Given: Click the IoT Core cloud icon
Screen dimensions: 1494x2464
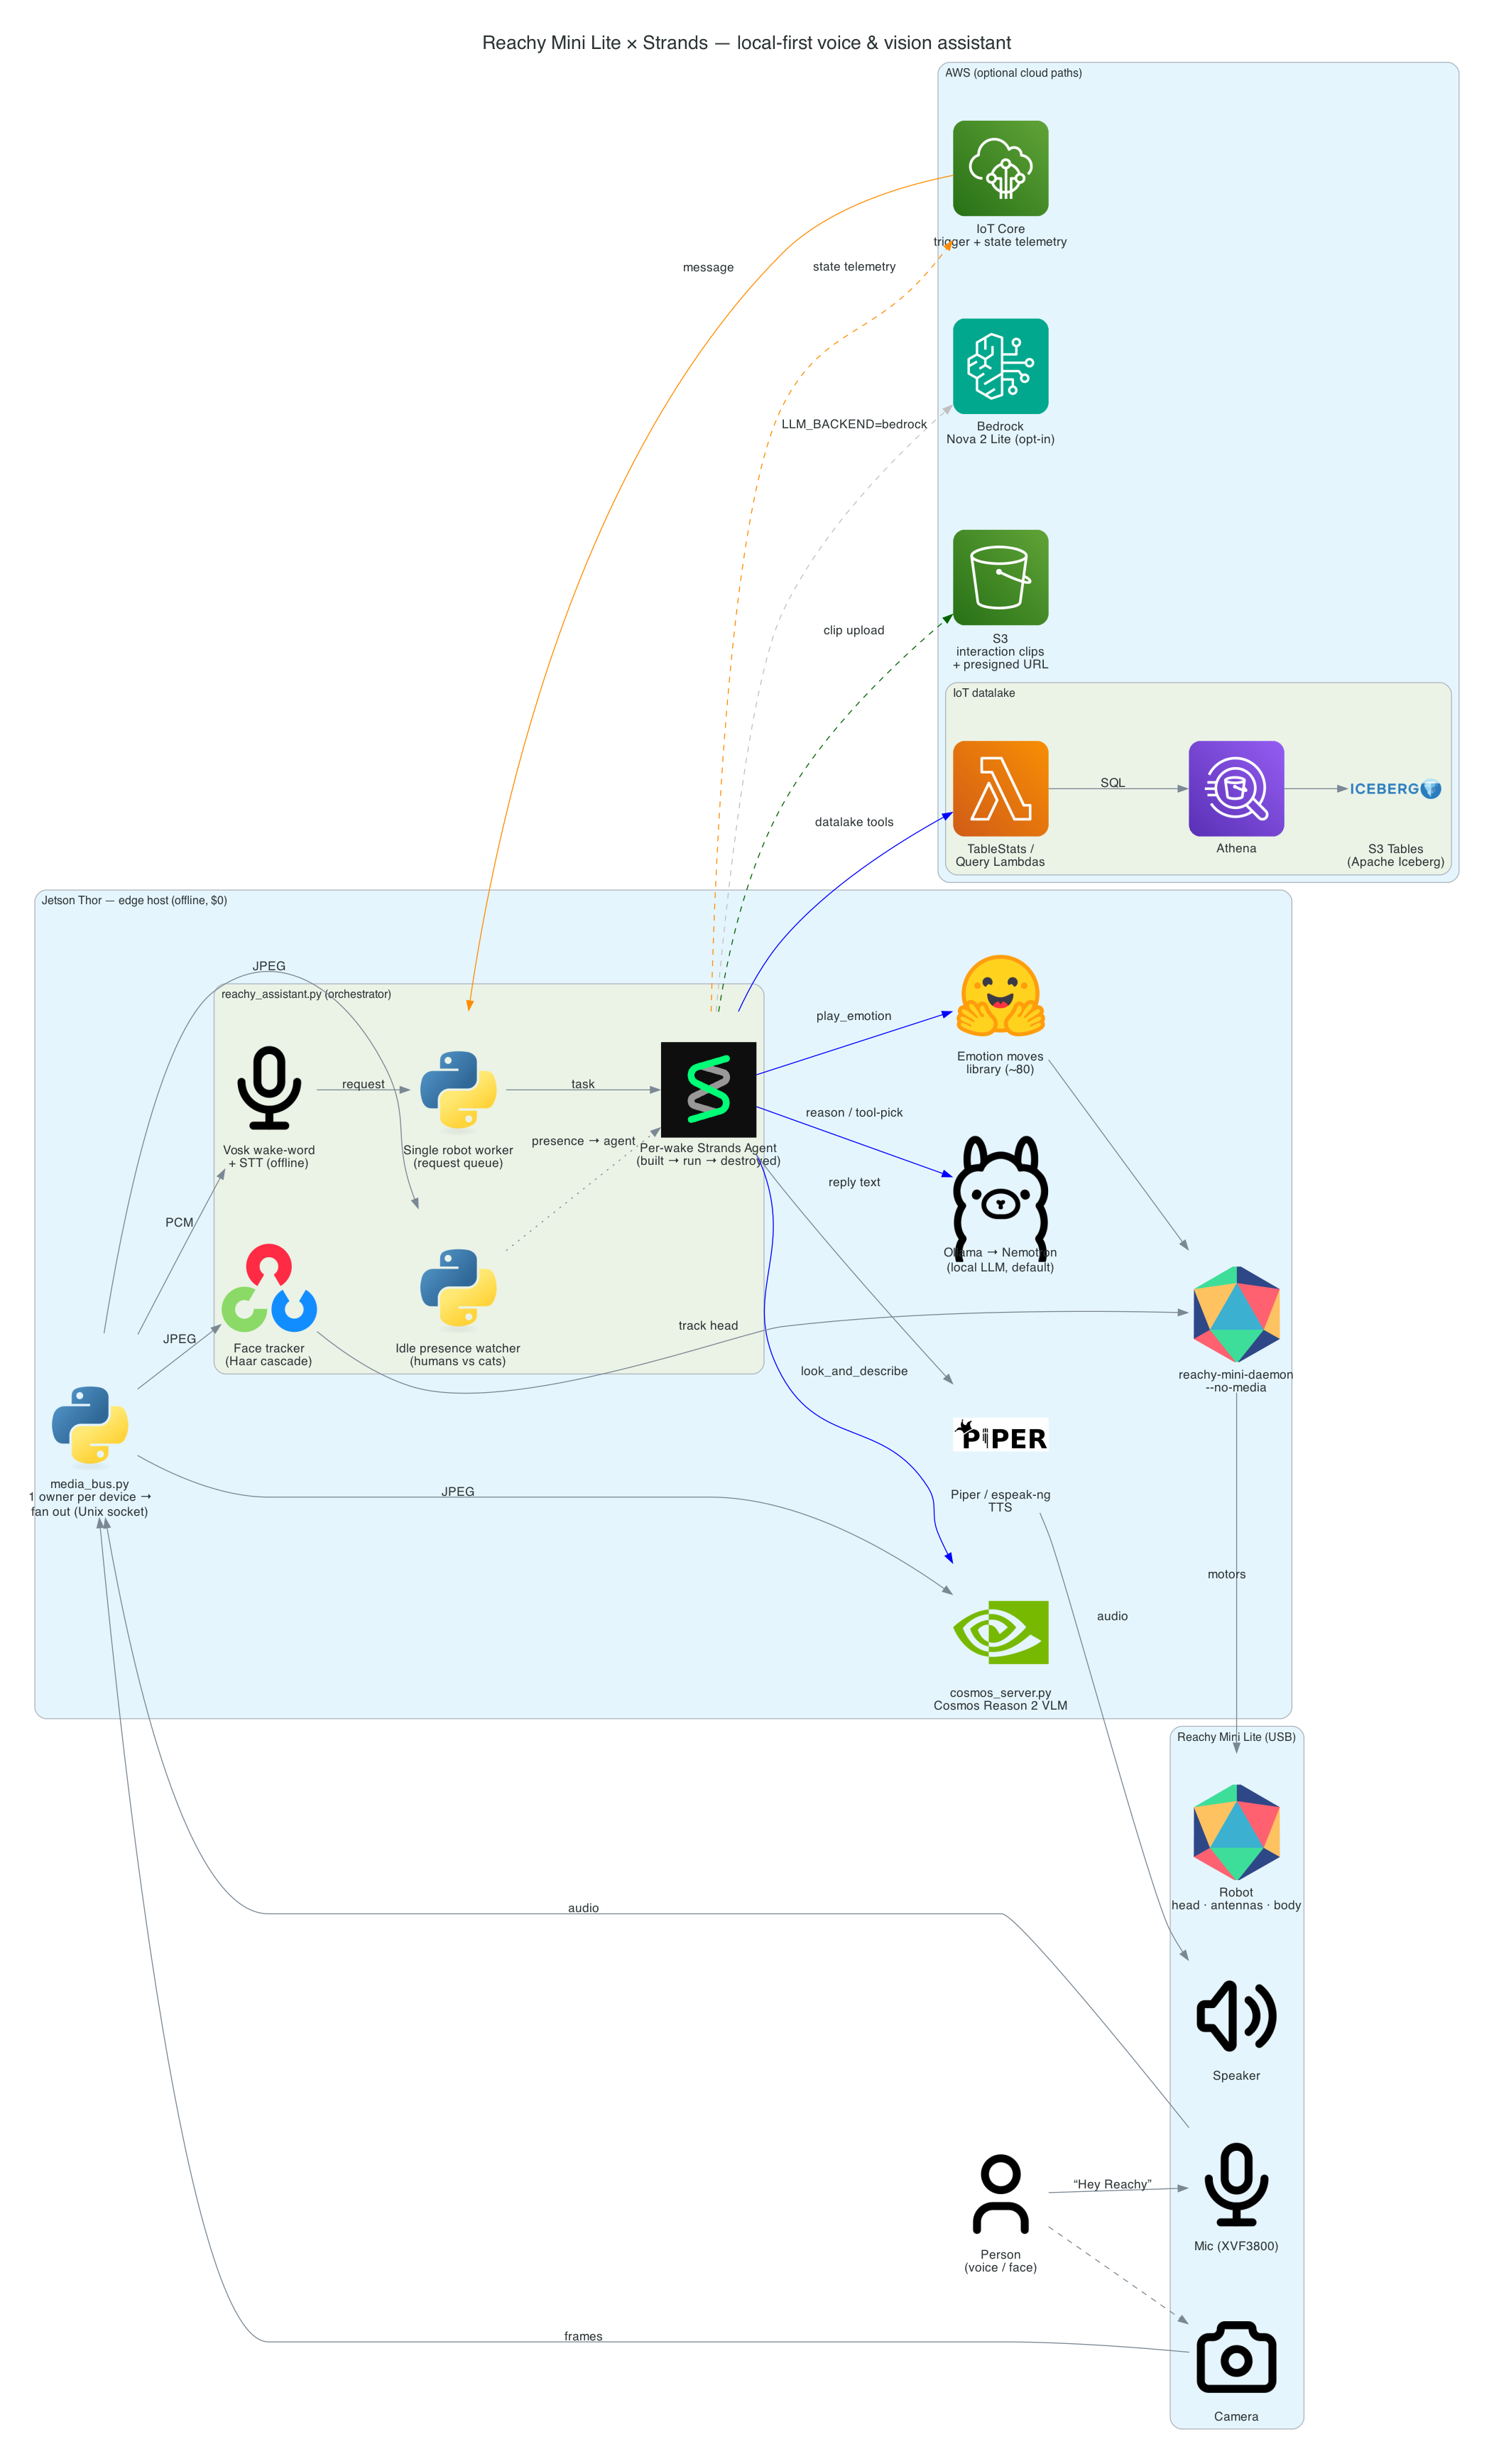Looking at the screenshot, I should (1000, 168).
